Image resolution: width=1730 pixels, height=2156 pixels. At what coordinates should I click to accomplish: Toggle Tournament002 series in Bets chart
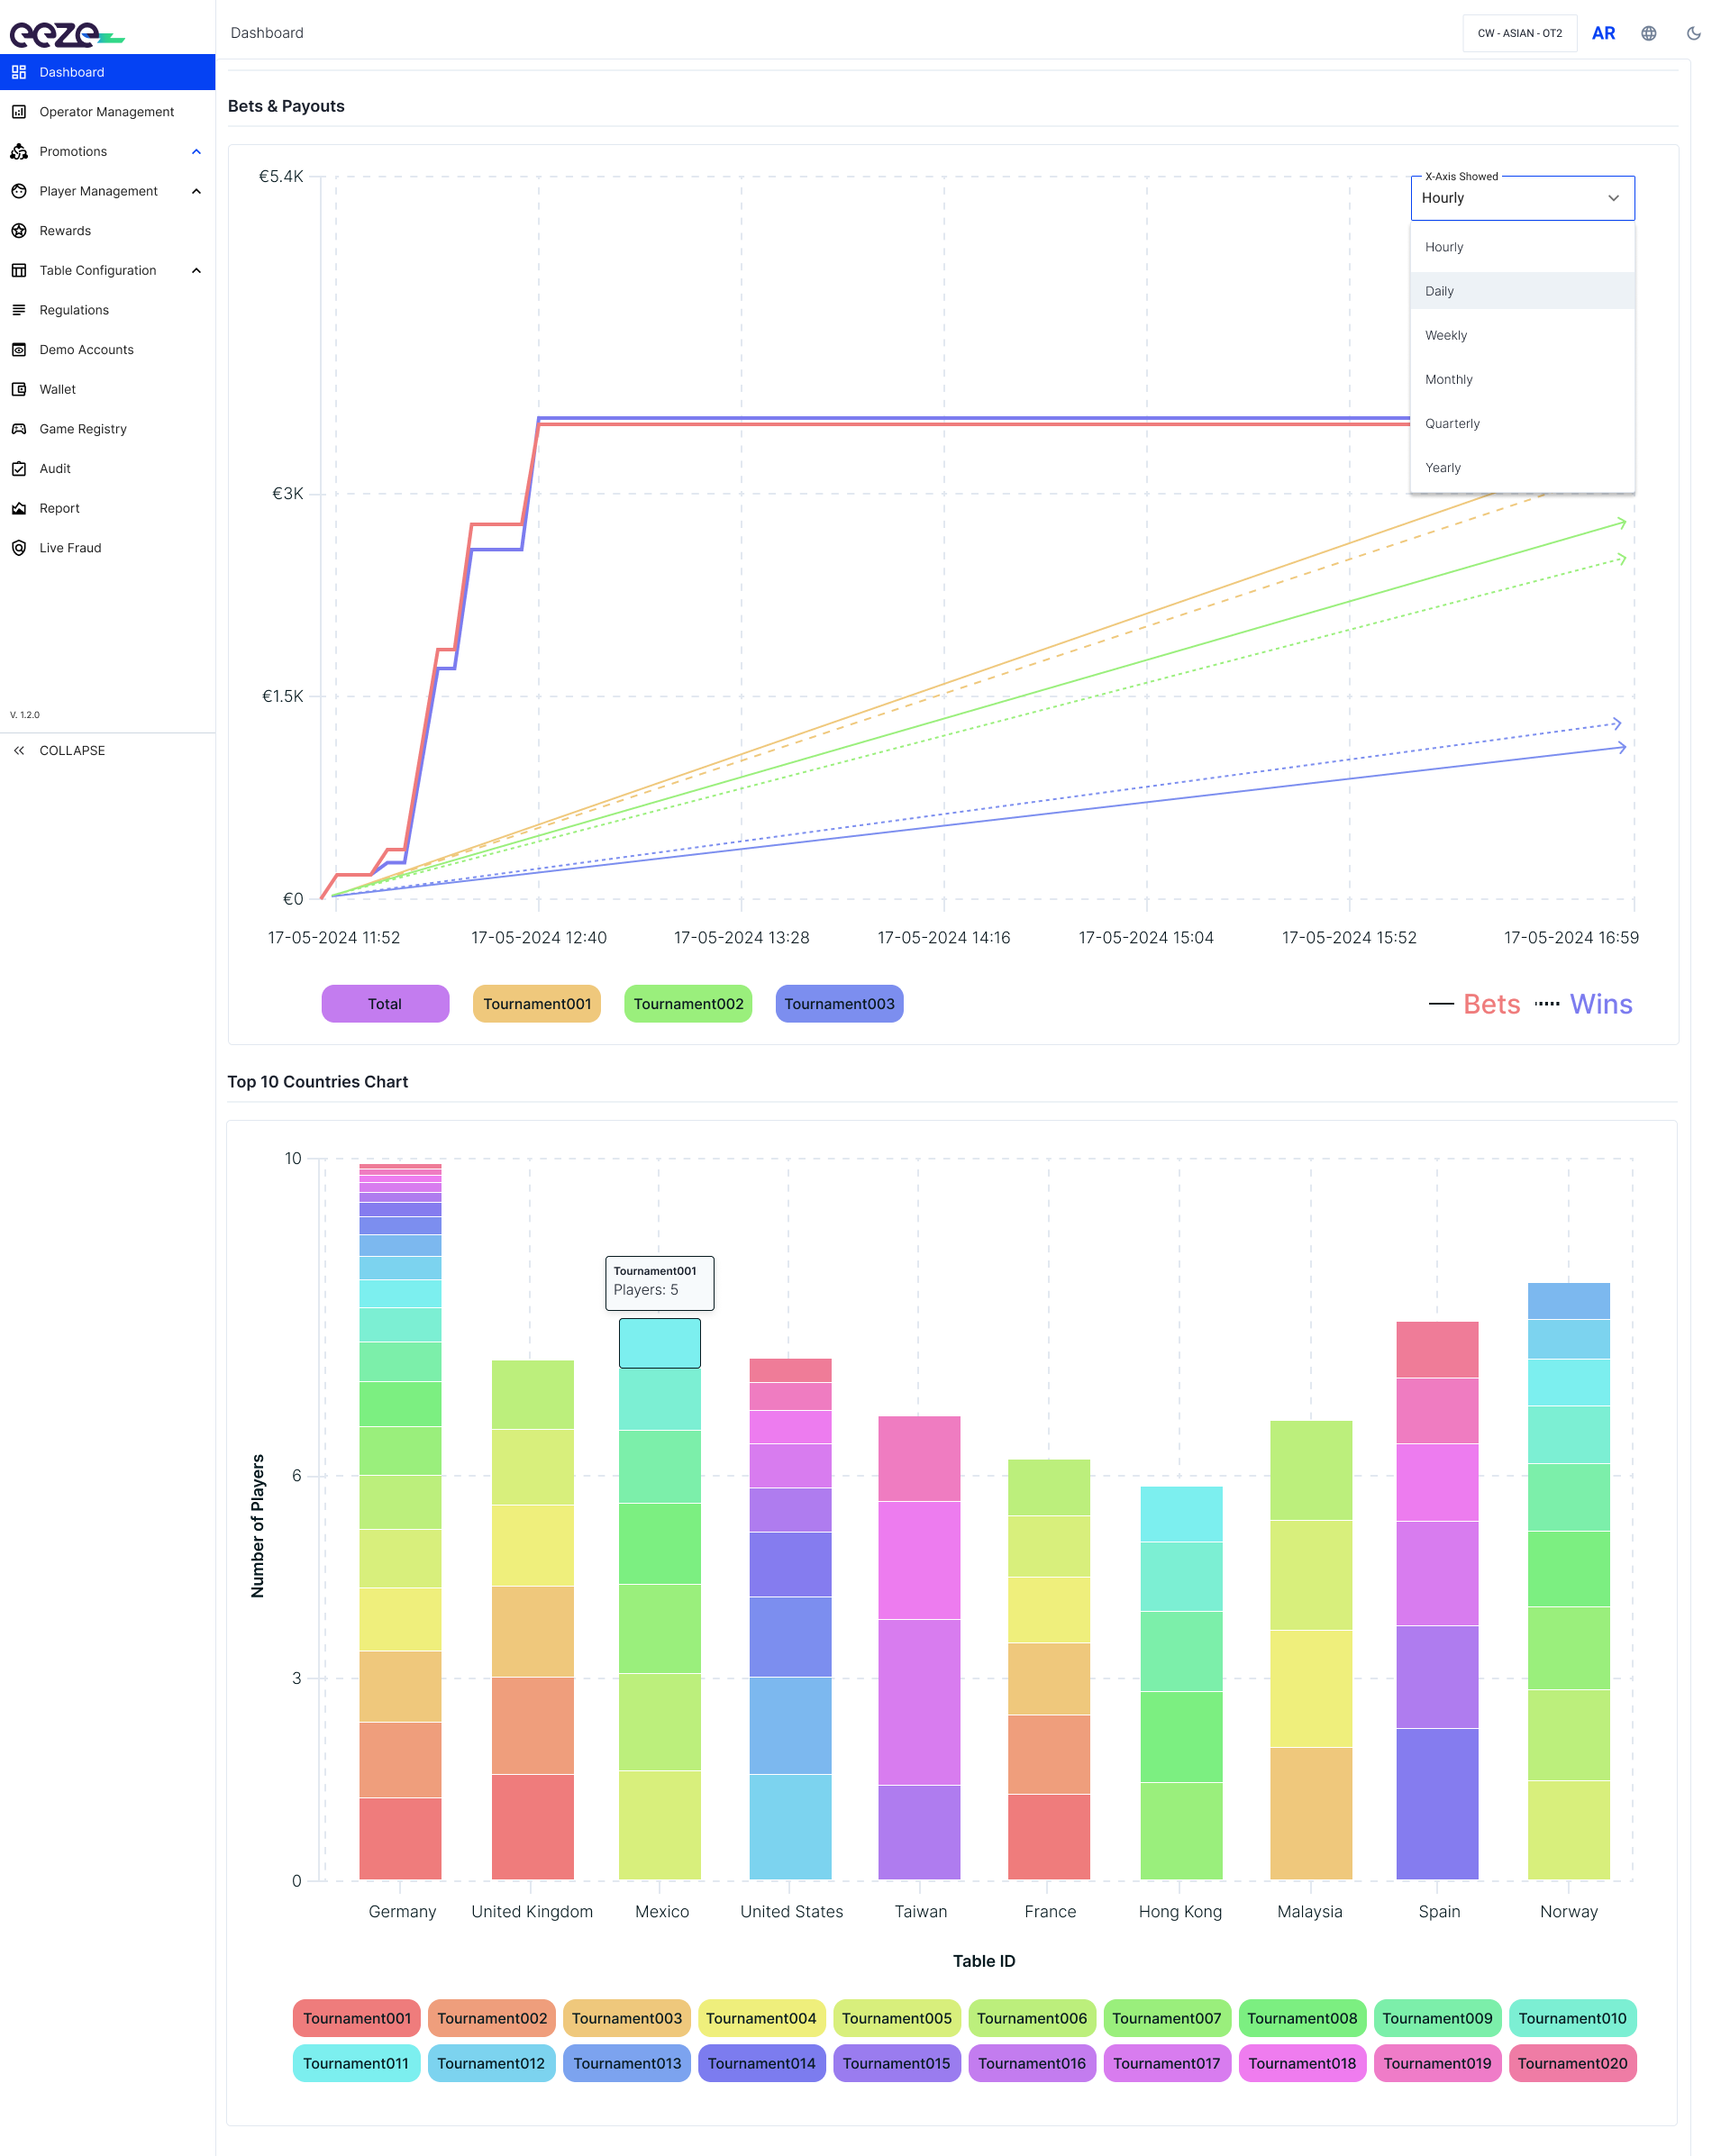(688, 1004)
